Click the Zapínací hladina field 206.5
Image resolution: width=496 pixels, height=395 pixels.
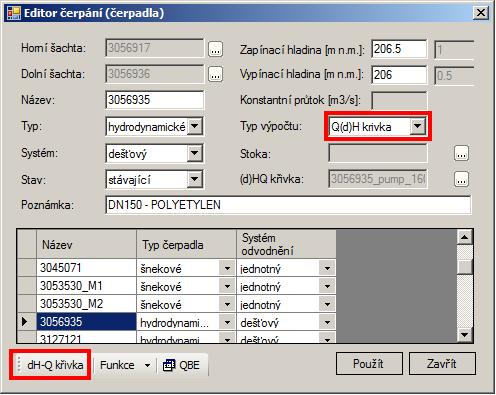pyautogui.click(x=399, y=49)
